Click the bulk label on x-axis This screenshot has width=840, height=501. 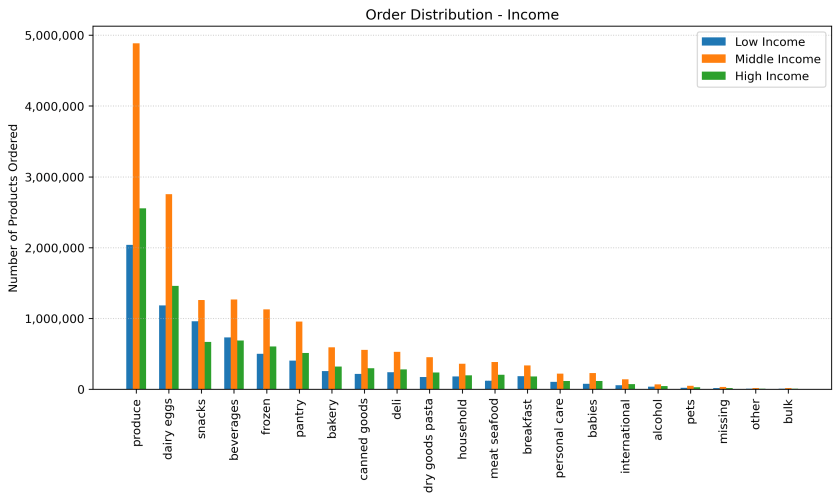[789, 413]
